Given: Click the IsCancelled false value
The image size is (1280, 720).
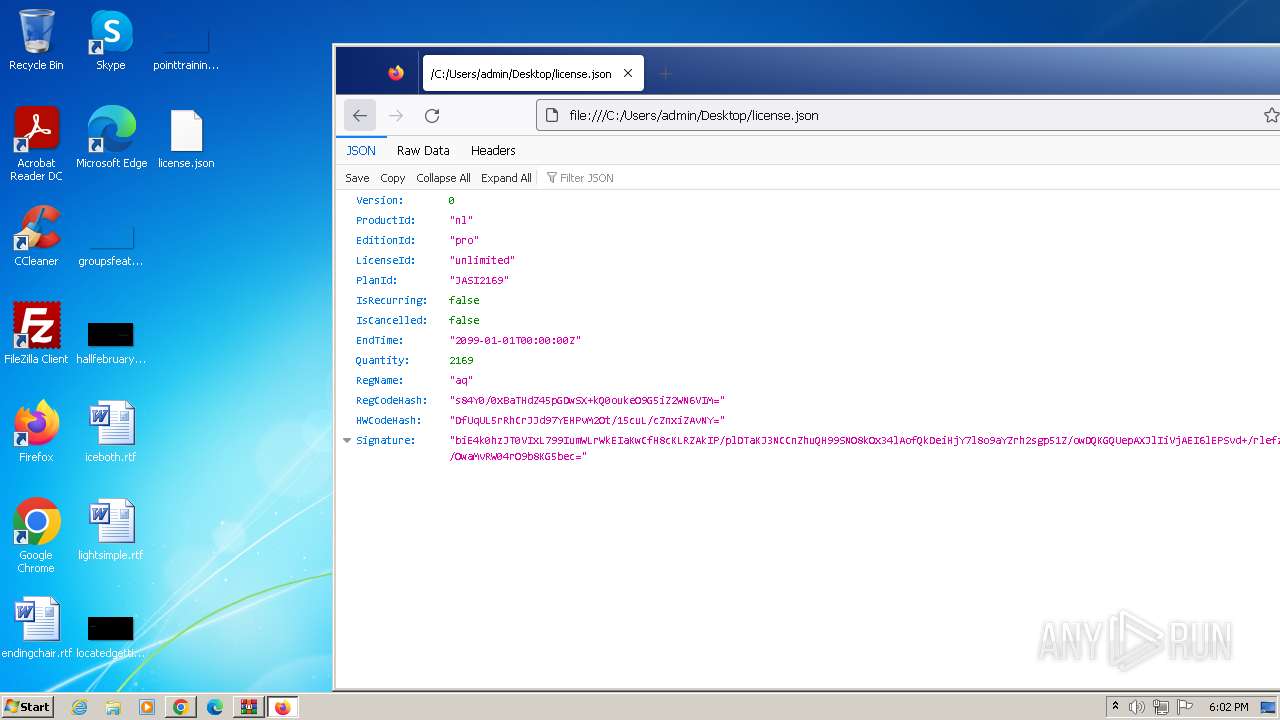Looking at the screenshot, I should [464, 320].
